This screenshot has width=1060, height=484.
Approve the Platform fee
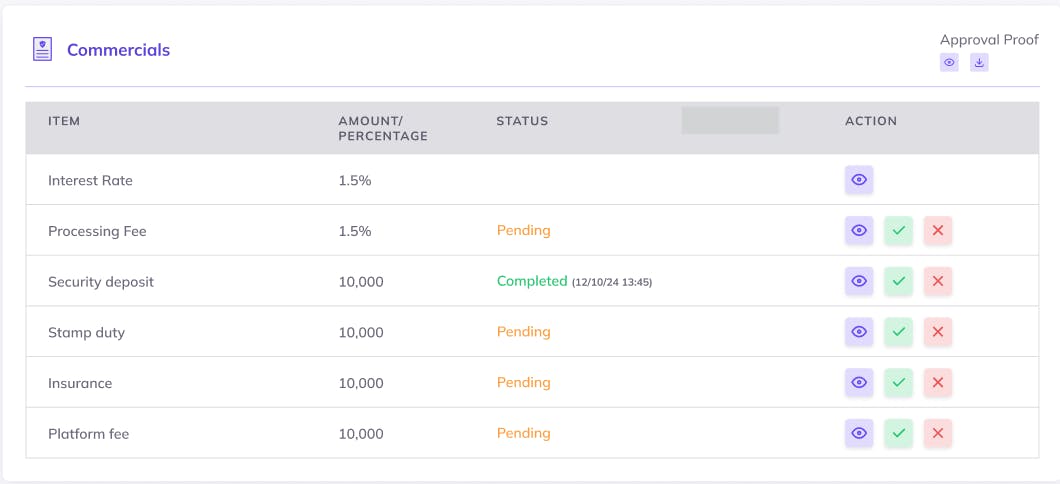tap(898, 433)
